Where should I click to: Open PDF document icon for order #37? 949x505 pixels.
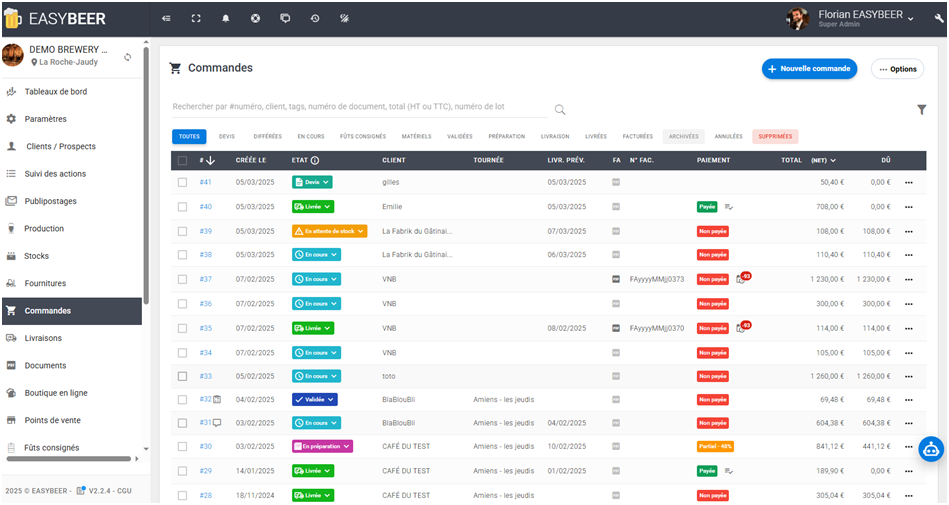point(616,279)
